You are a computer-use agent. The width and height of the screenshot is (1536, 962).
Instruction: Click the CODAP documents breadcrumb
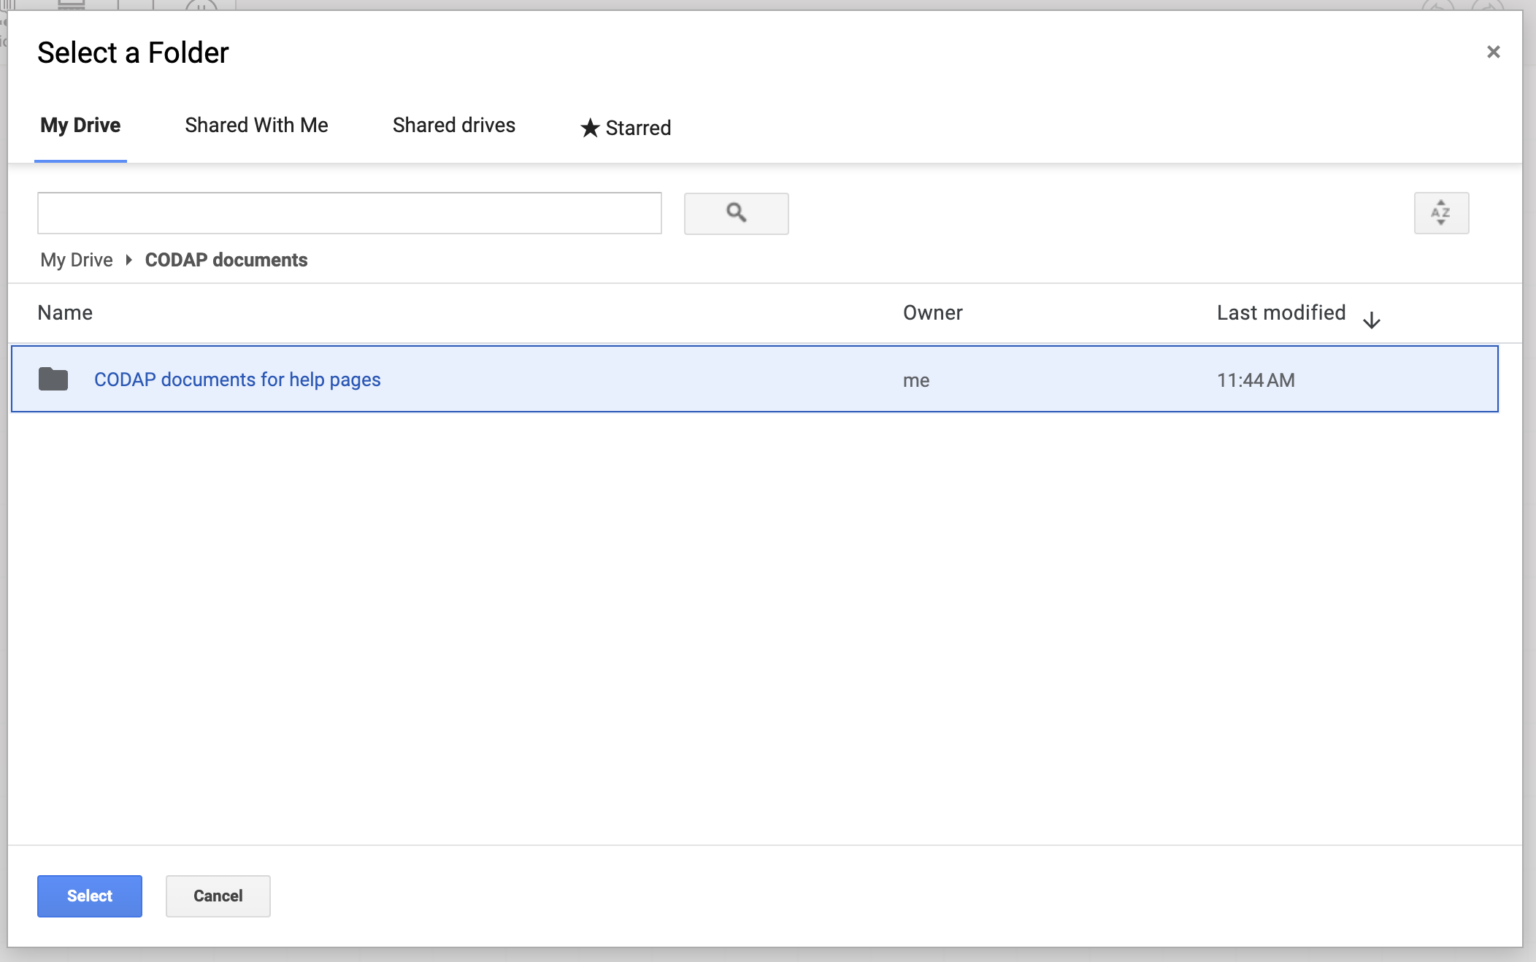[x=226, y=259]
